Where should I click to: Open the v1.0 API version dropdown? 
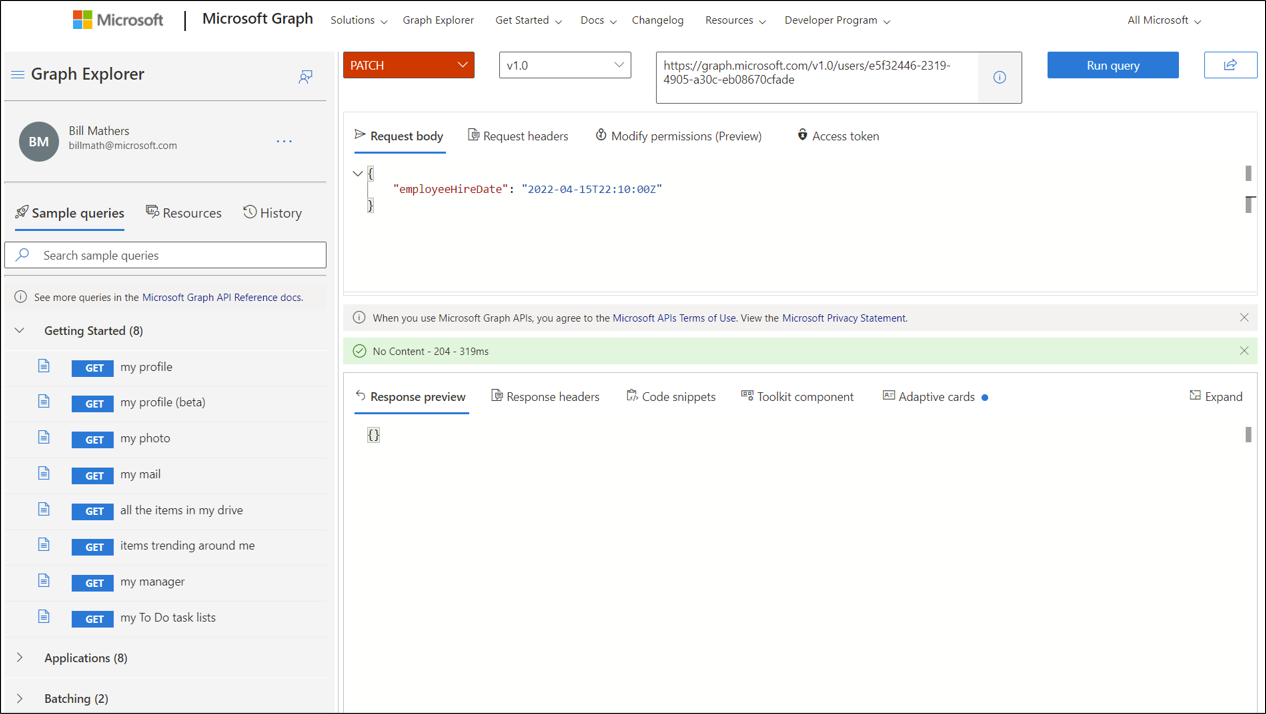(565, 65)
